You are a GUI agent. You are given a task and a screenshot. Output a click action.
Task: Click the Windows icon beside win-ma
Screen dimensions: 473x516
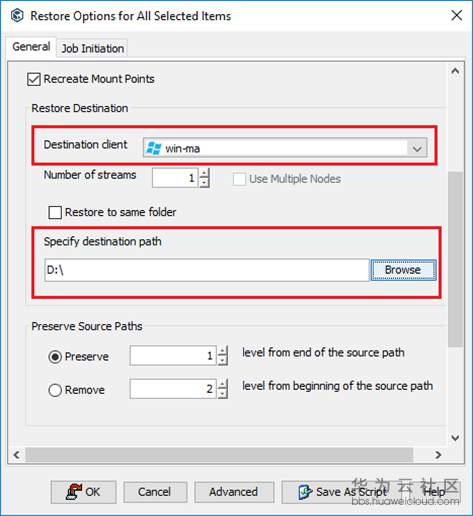coord(154,148)
